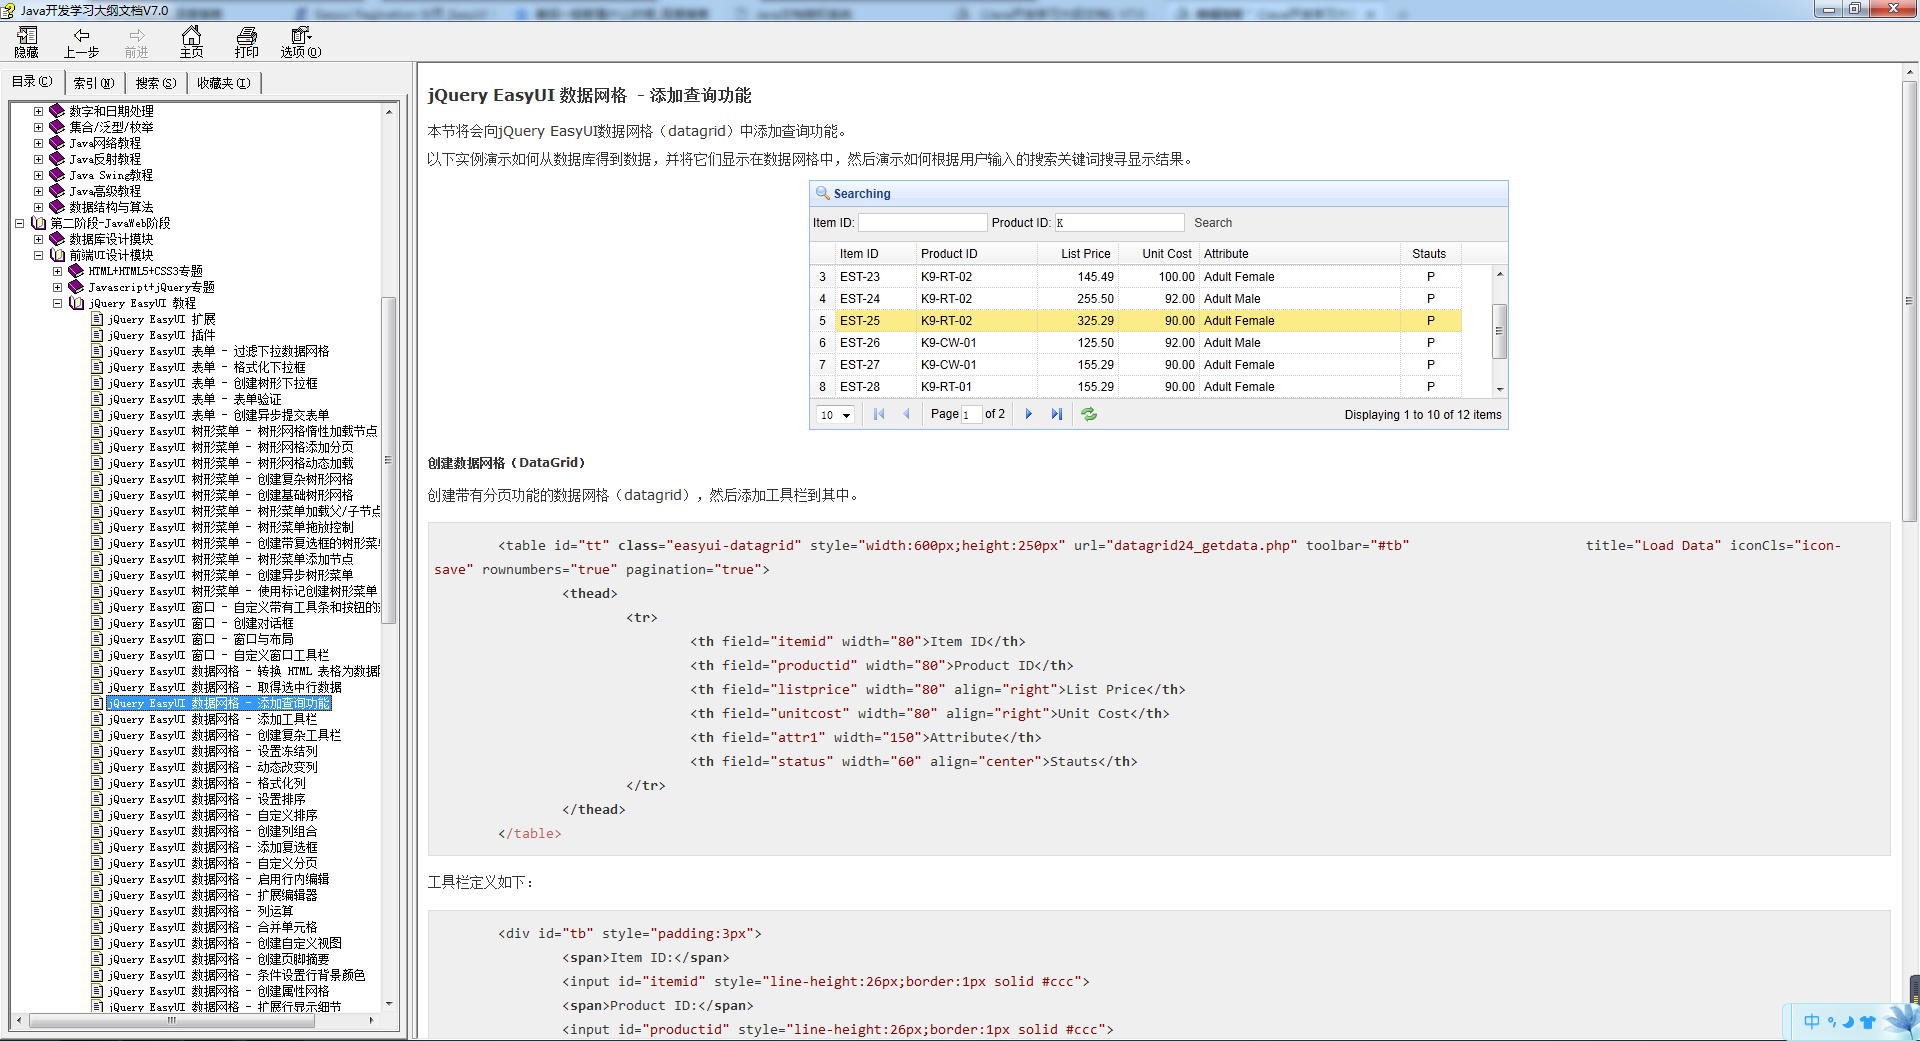Go back with 上一步 toolbar icon
1920x1041 pixels.
[x=81, y=43]
